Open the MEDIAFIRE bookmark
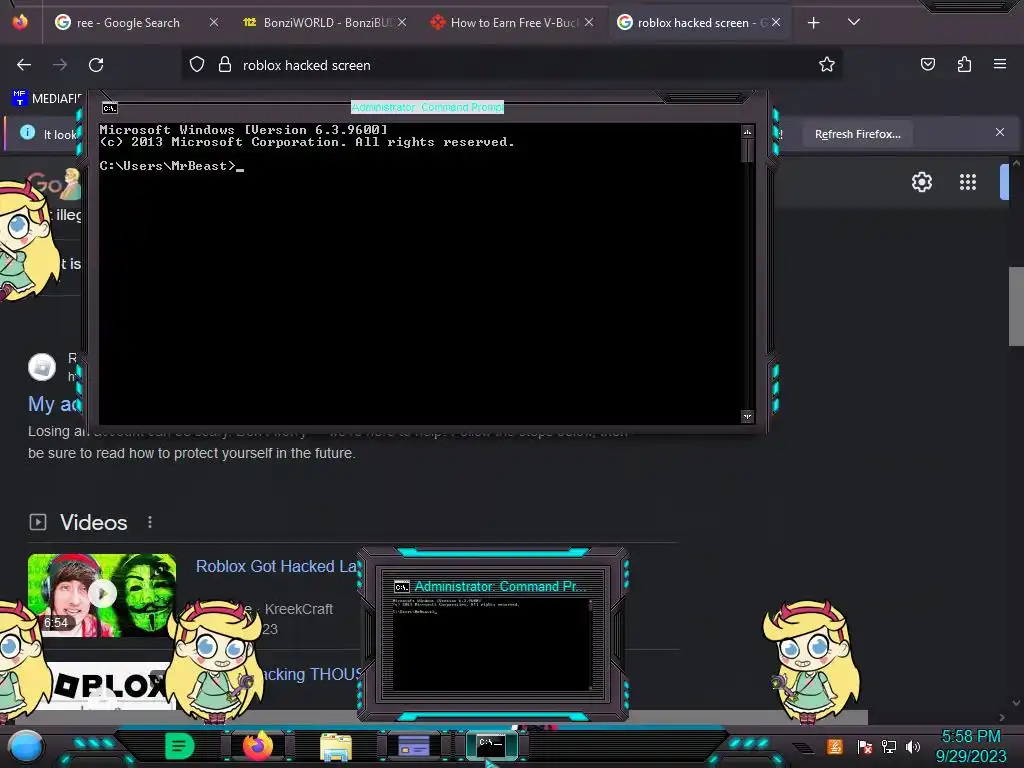The image size is (1024, 768). [x=47, y=99]
